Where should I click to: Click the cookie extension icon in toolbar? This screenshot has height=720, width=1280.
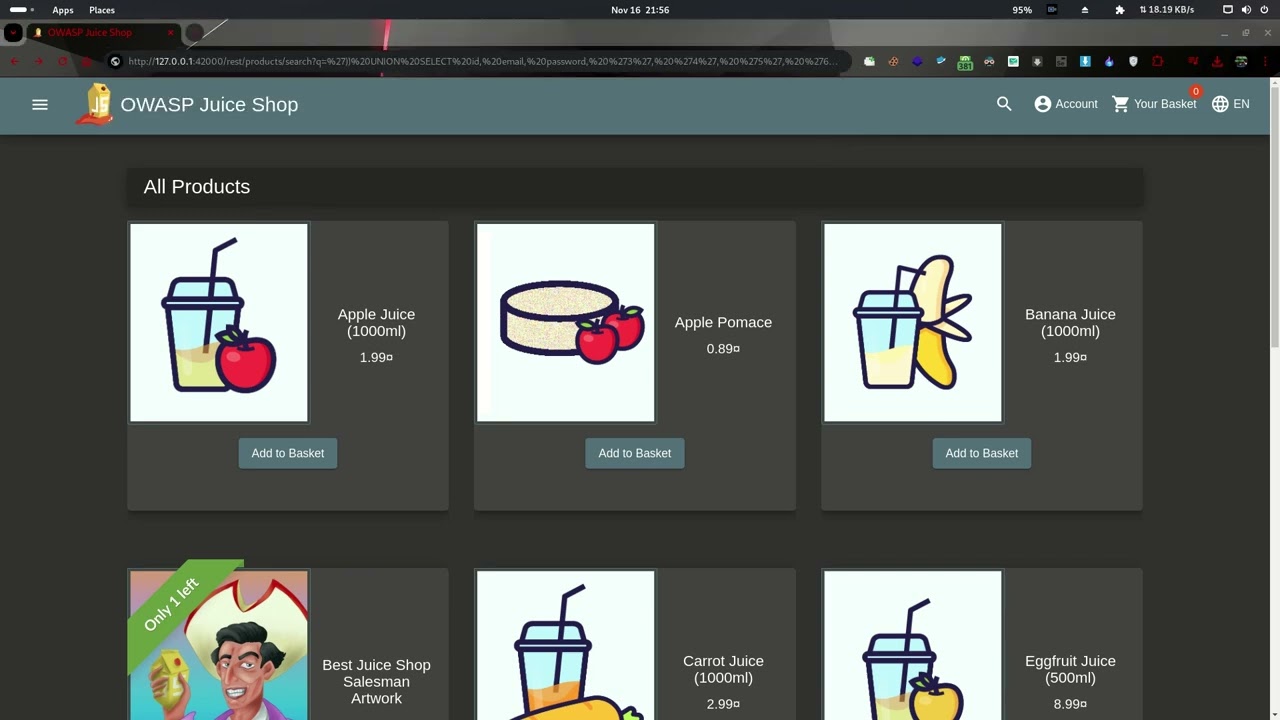[893, 62]
